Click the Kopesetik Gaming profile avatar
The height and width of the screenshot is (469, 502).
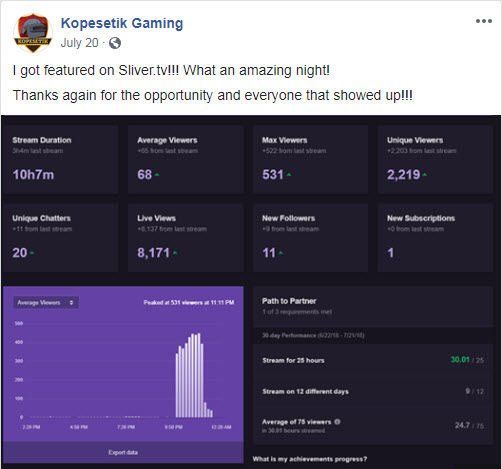(33, 33)
